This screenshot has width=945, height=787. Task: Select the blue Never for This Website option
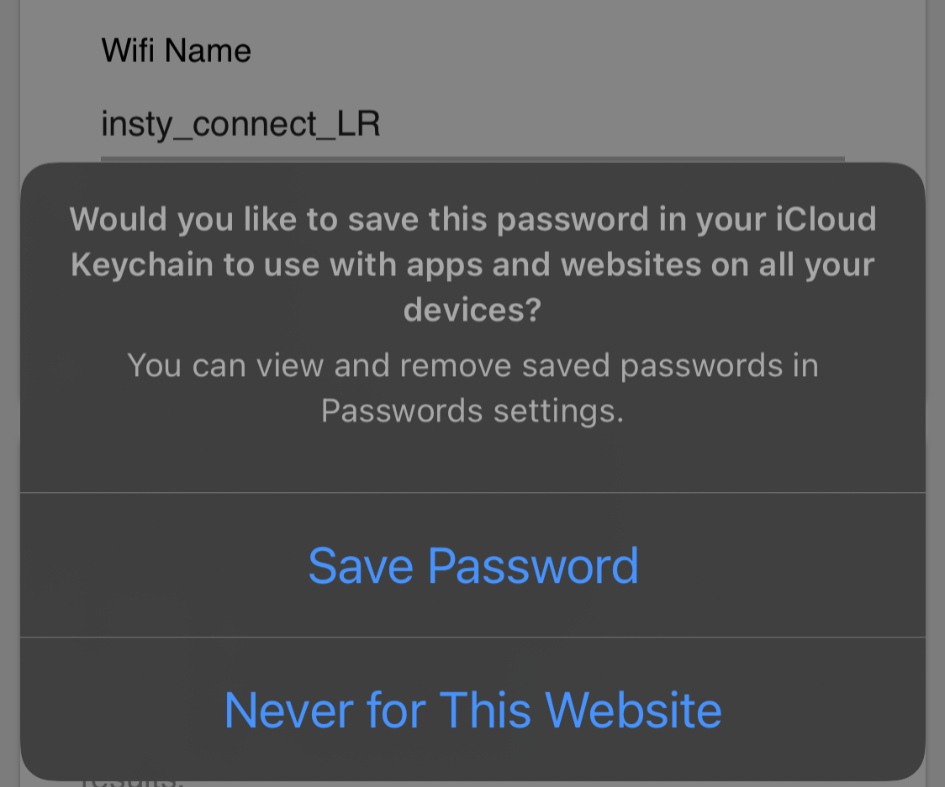click(x=473, y=709)
